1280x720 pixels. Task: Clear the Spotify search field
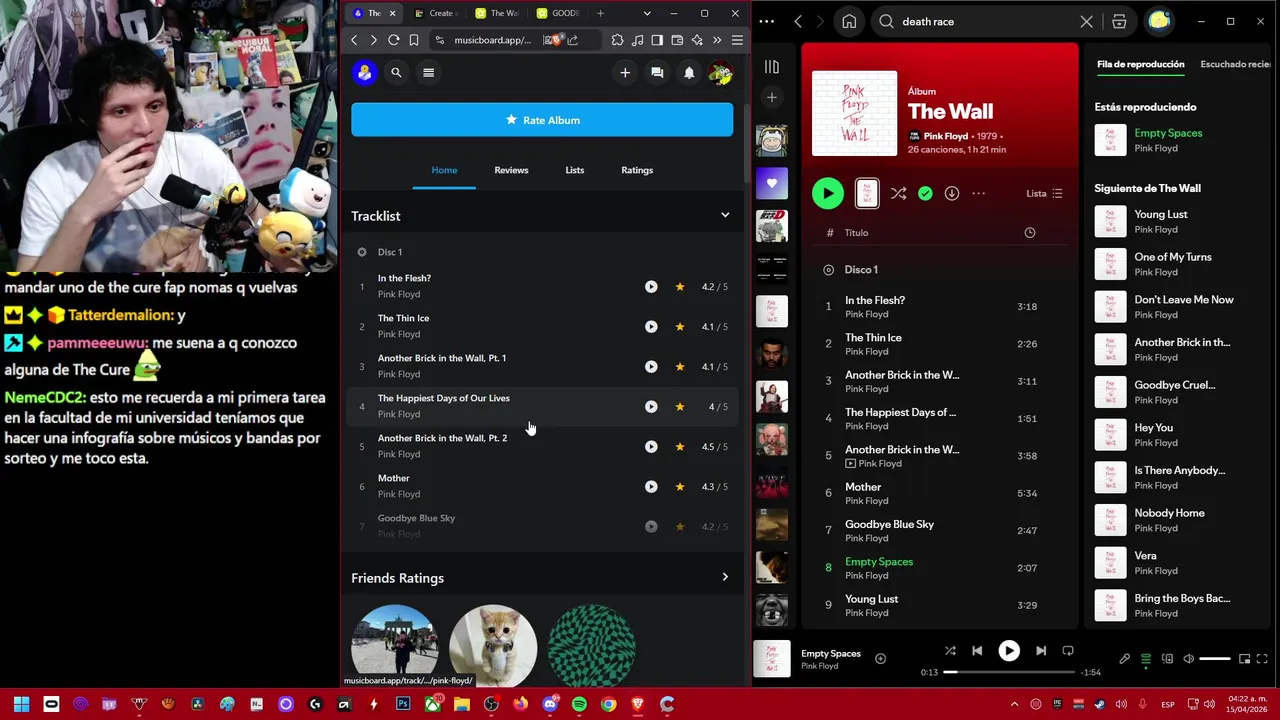[1087, 21]
